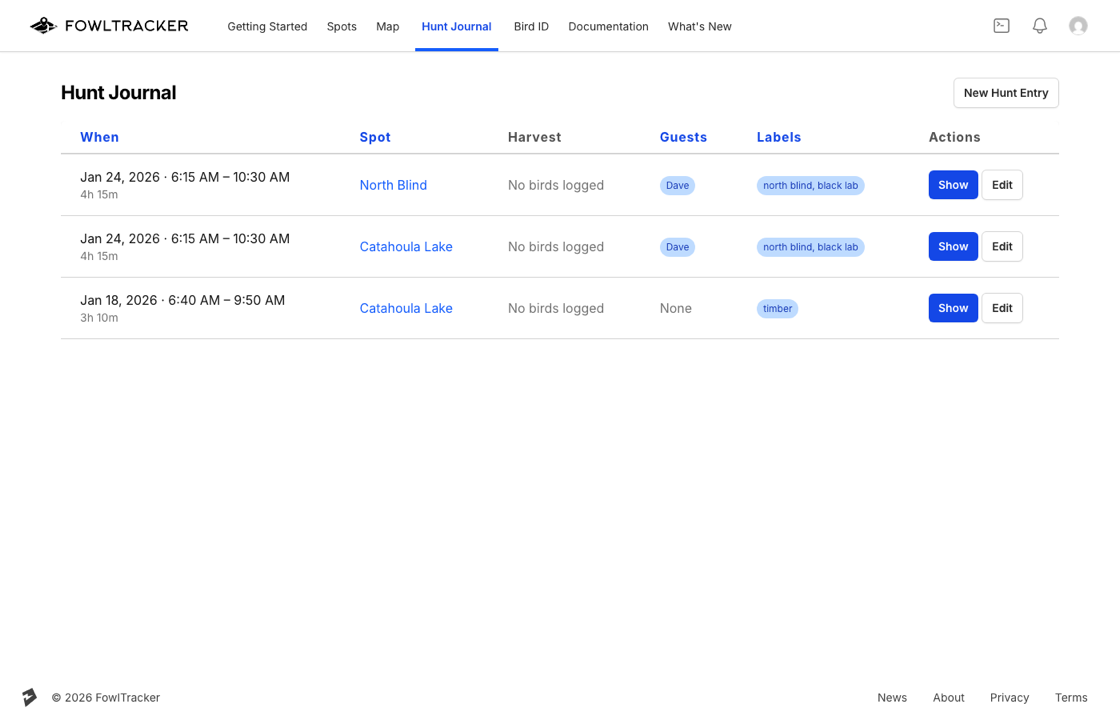Viewport: 1120px width, 720px height.
Task: Show the Jan 18 hunt entry
Action: [x=953, y=308]
